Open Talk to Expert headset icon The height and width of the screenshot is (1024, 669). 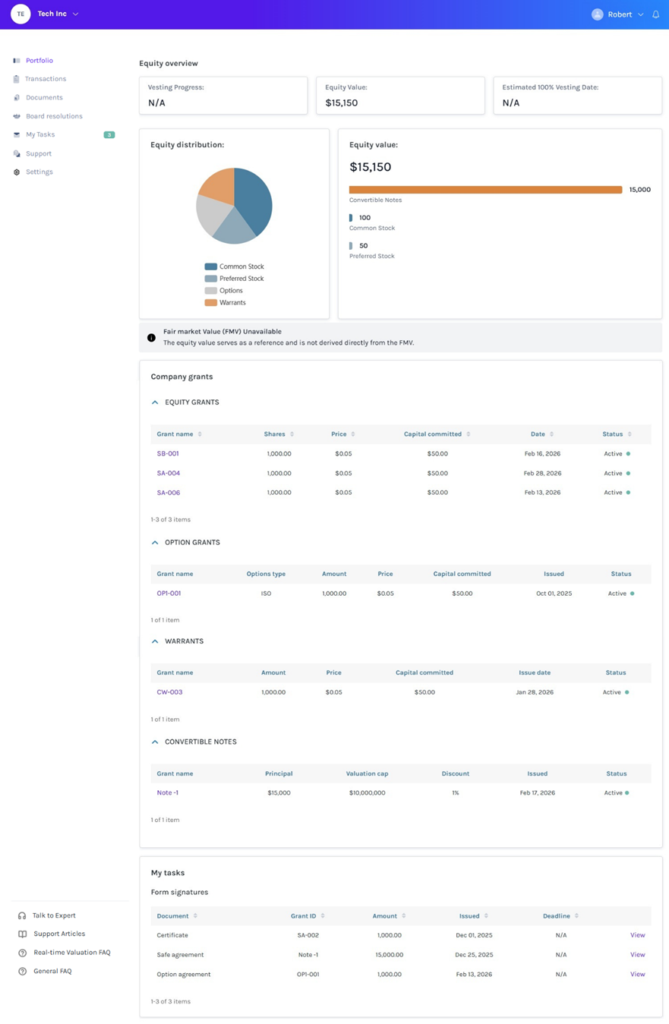[22, 915]
